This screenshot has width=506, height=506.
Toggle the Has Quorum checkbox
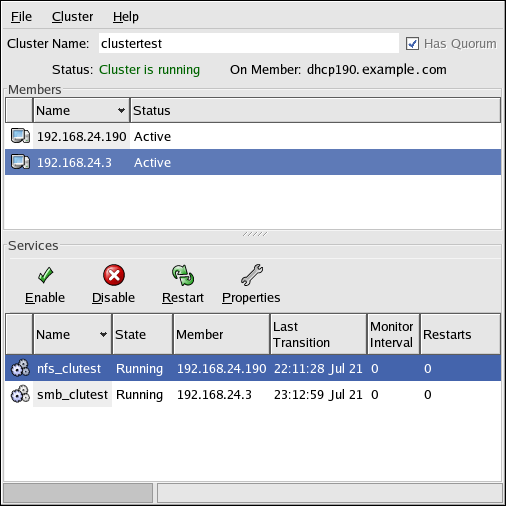coord(412,44)
